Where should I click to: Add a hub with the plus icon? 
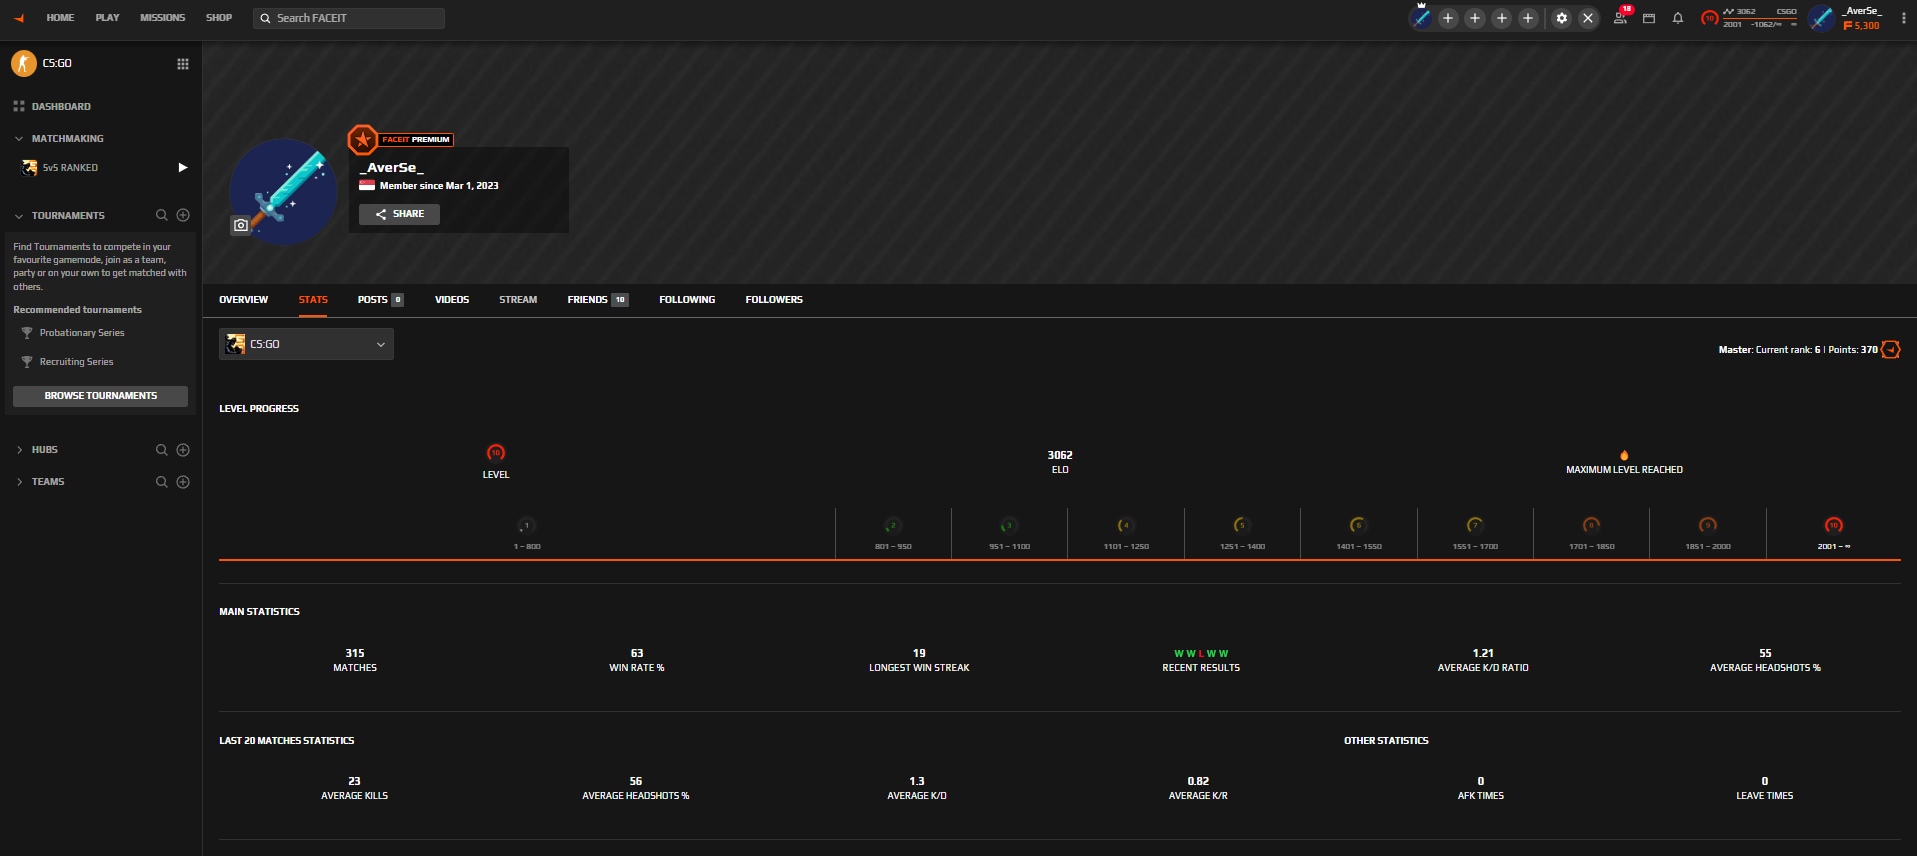(183, 450)
